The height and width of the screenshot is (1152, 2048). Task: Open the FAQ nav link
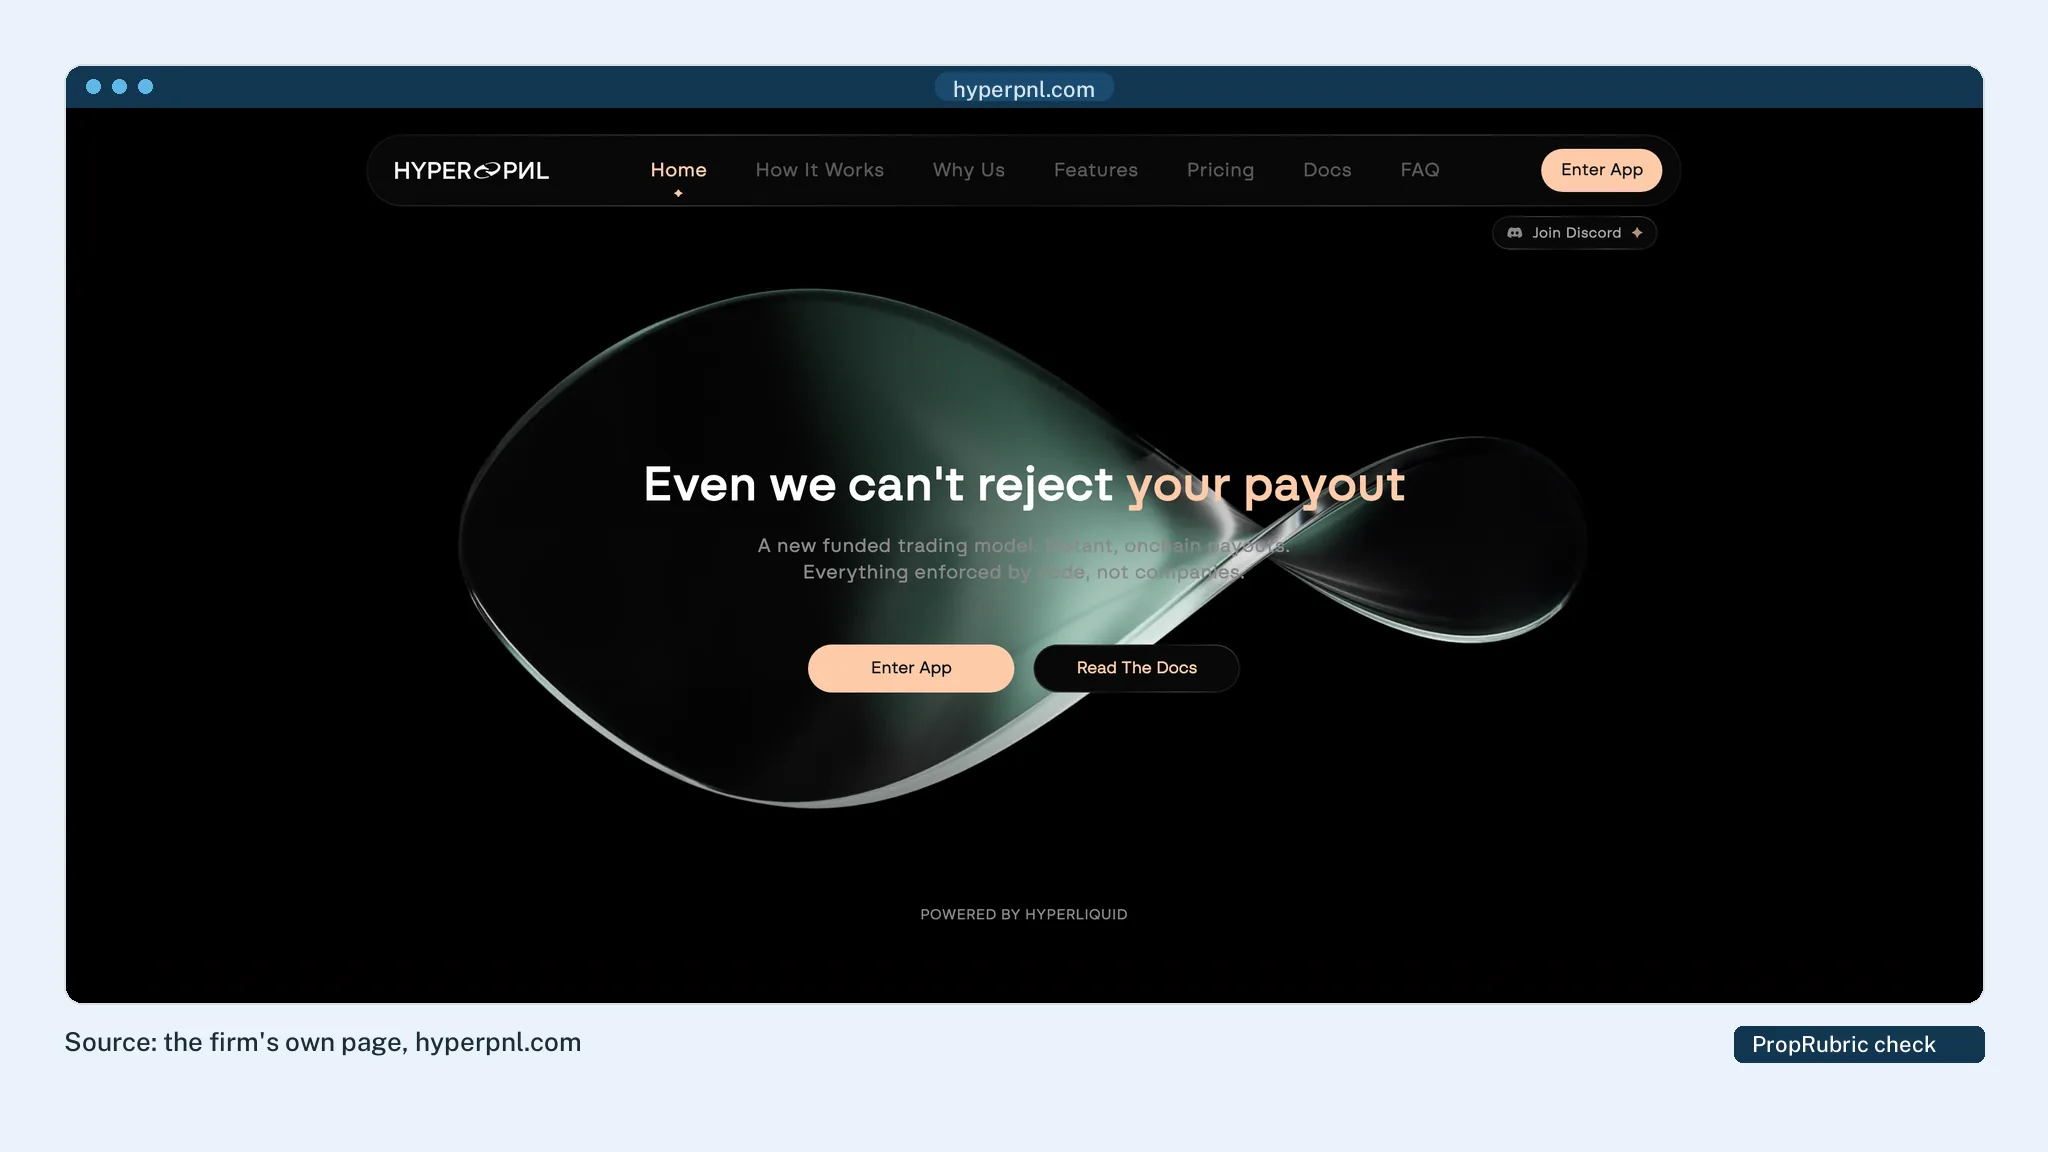1419,170
